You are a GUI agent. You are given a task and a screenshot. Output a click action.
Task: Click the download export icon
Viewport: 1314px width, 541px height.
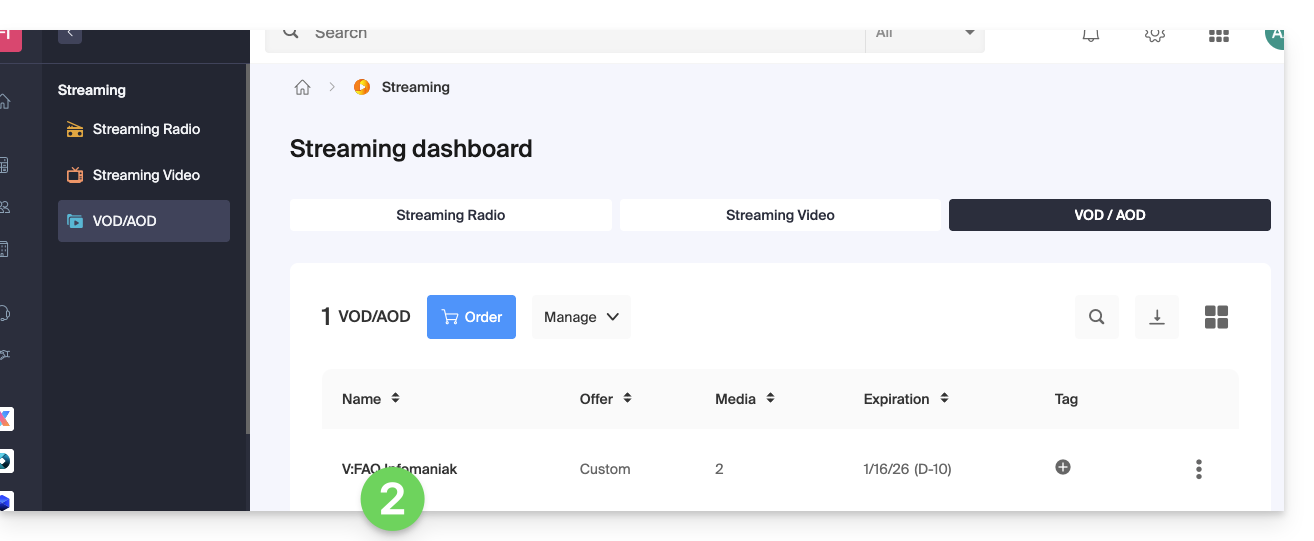tap(1157, 317)
